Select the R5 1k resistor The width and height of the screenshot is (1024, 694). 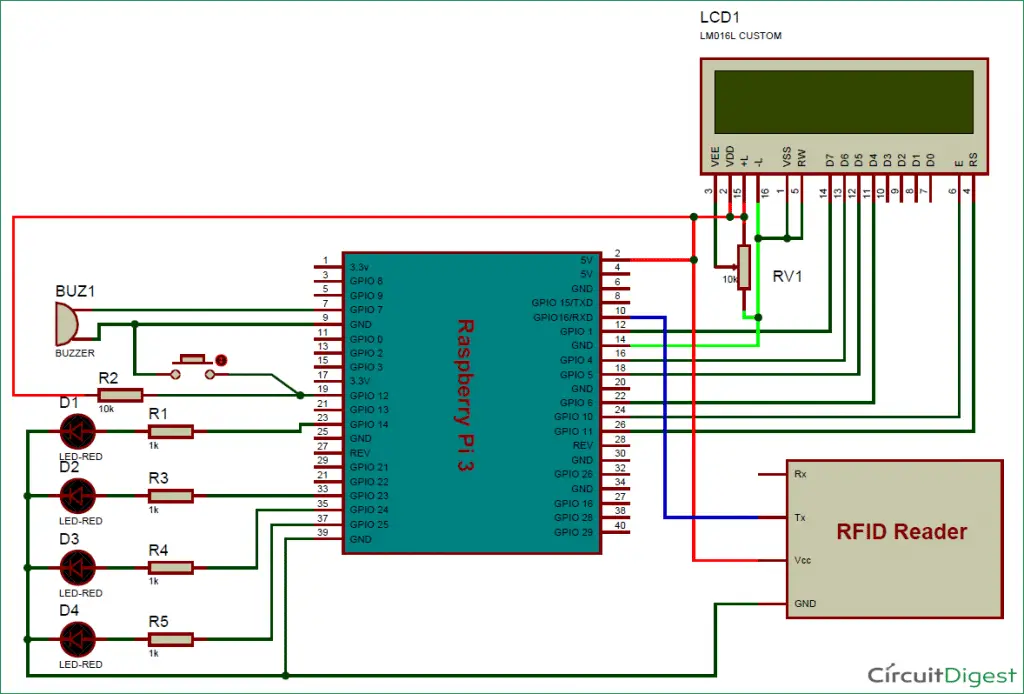point(170,638)
